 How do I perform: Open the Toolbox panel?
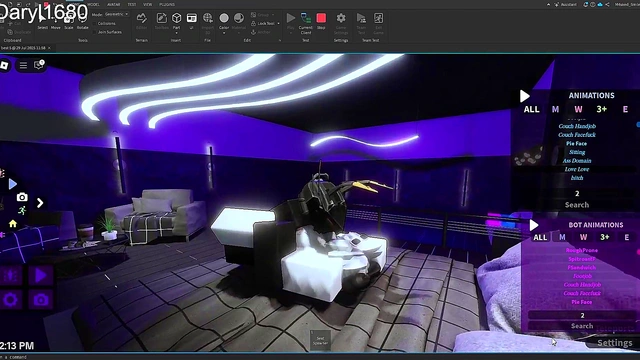162,21
